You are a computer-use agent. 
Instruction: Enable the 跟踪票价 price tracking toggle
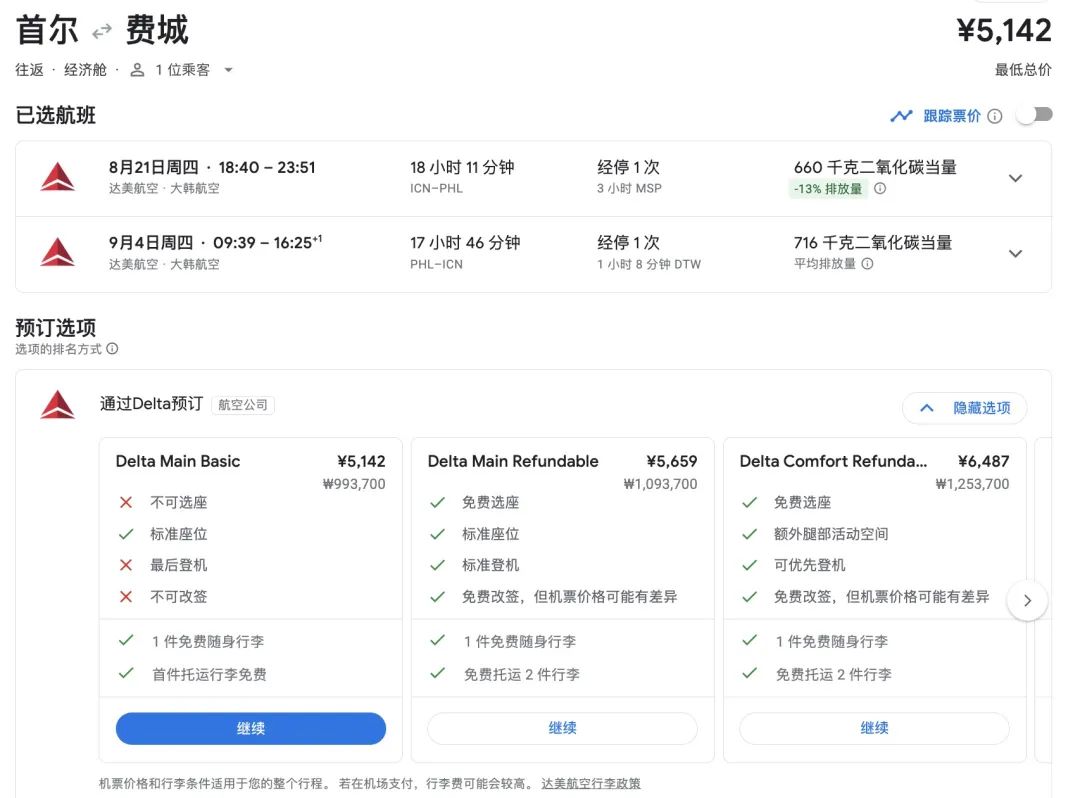point(1034,115)
